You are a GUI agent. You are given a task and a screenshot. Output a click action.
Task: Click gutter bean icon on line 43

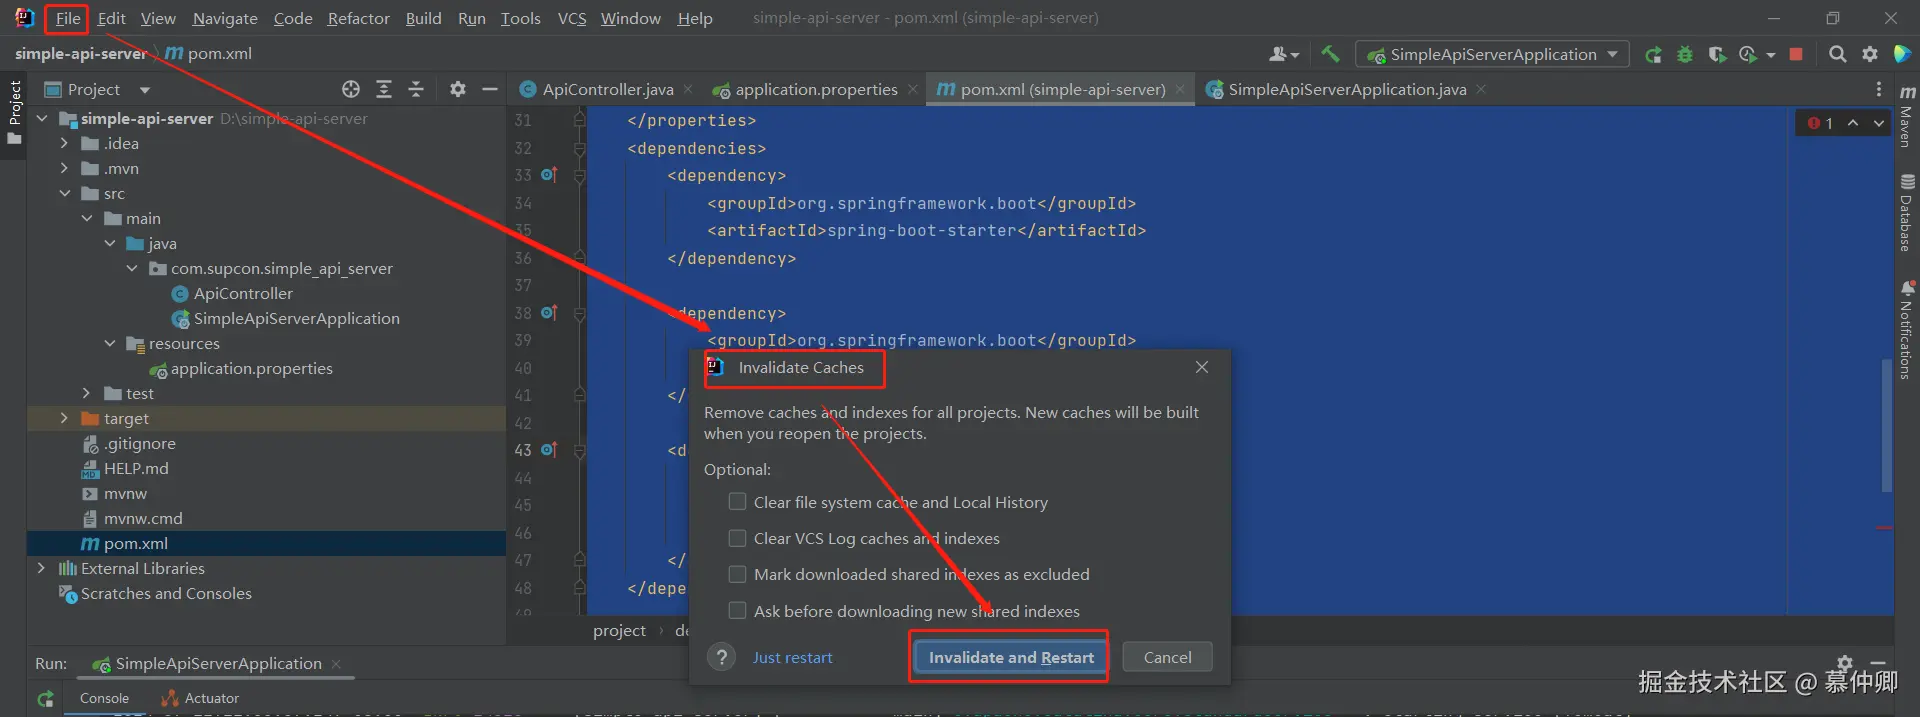[x=548, y=449]
